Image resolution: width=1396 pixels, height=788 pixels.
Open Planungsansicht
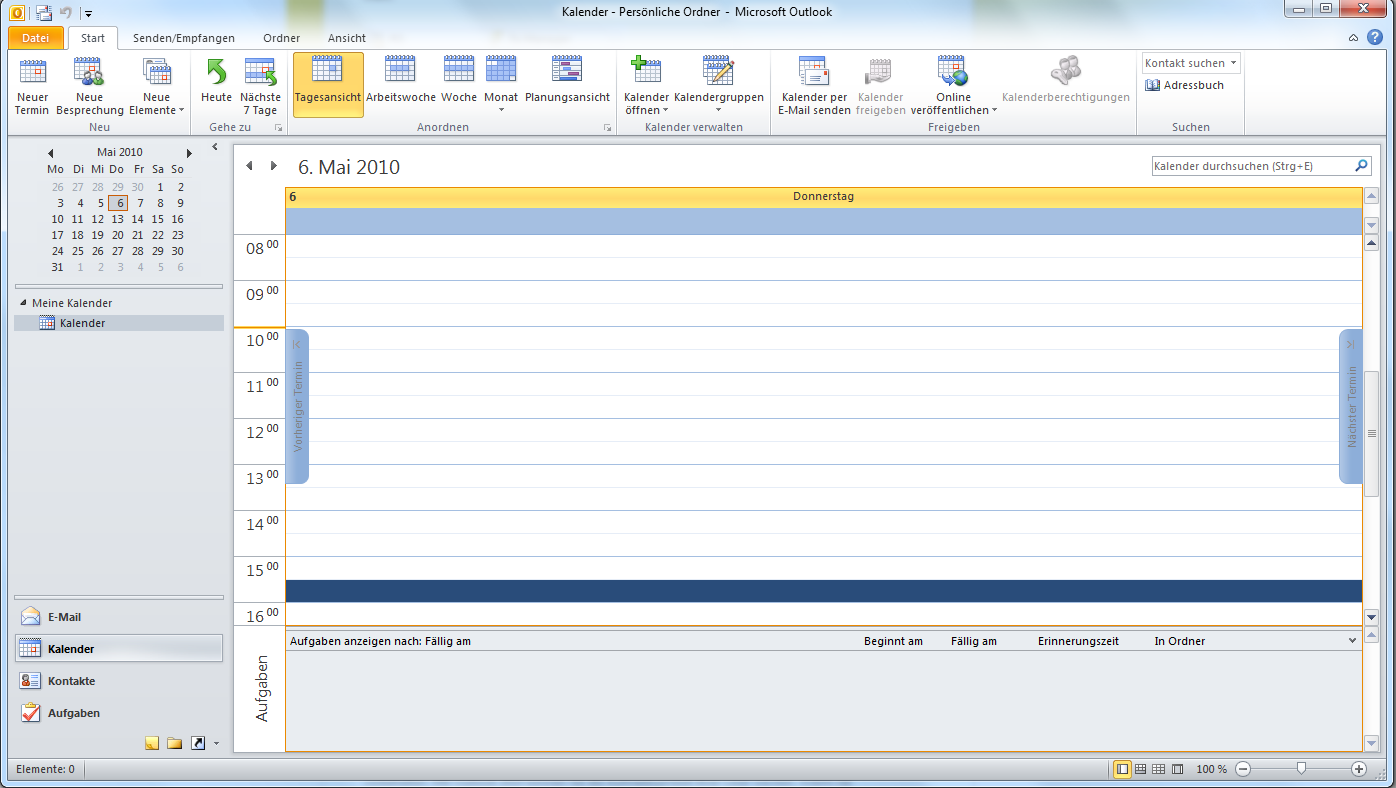tap(566, 84)
